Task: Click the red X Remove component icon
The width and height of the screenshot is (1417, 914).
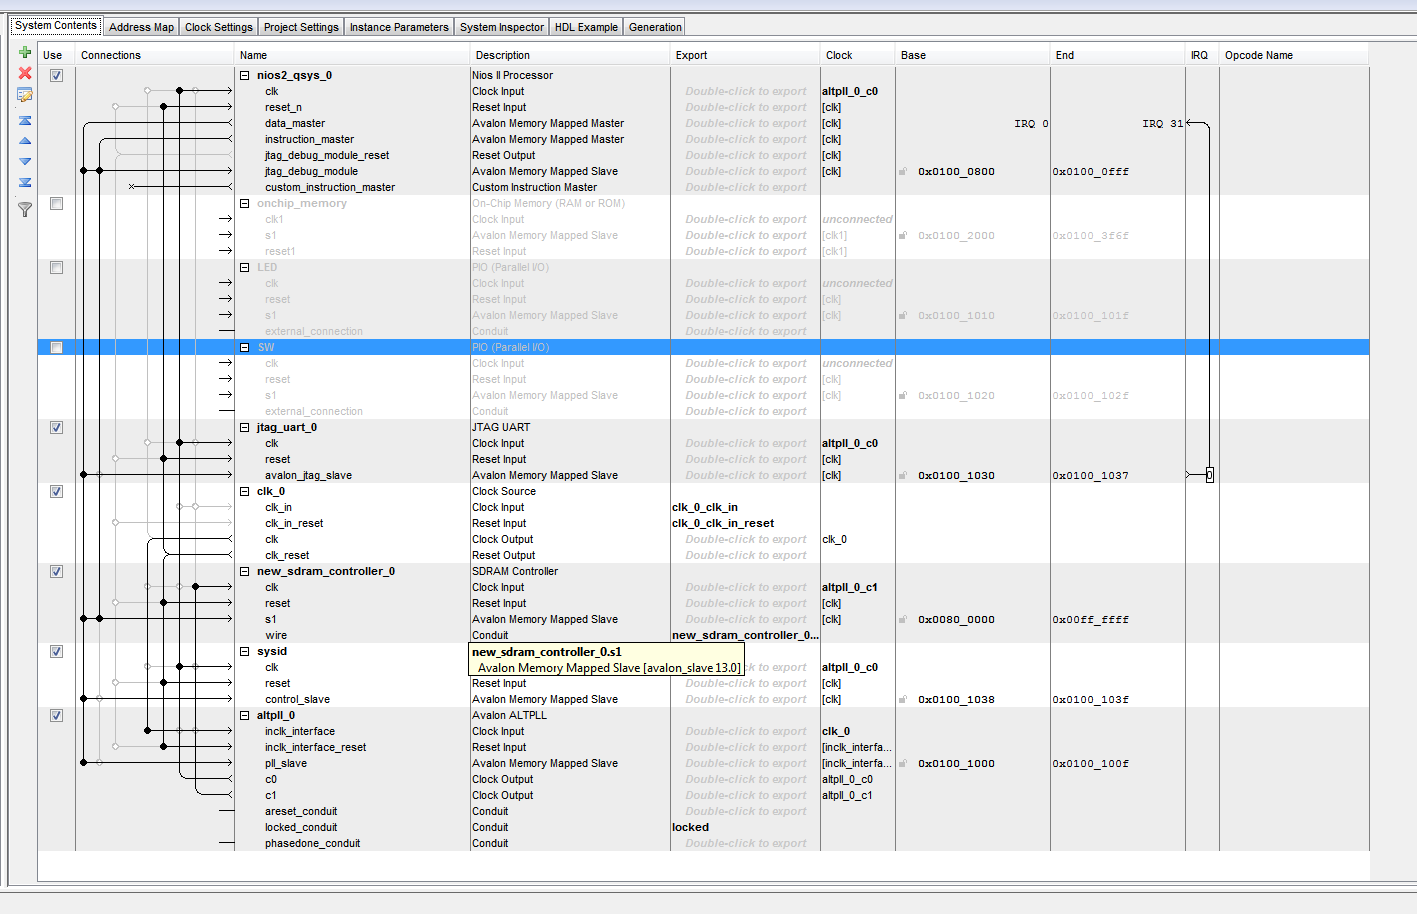Action: coord(25,73)
